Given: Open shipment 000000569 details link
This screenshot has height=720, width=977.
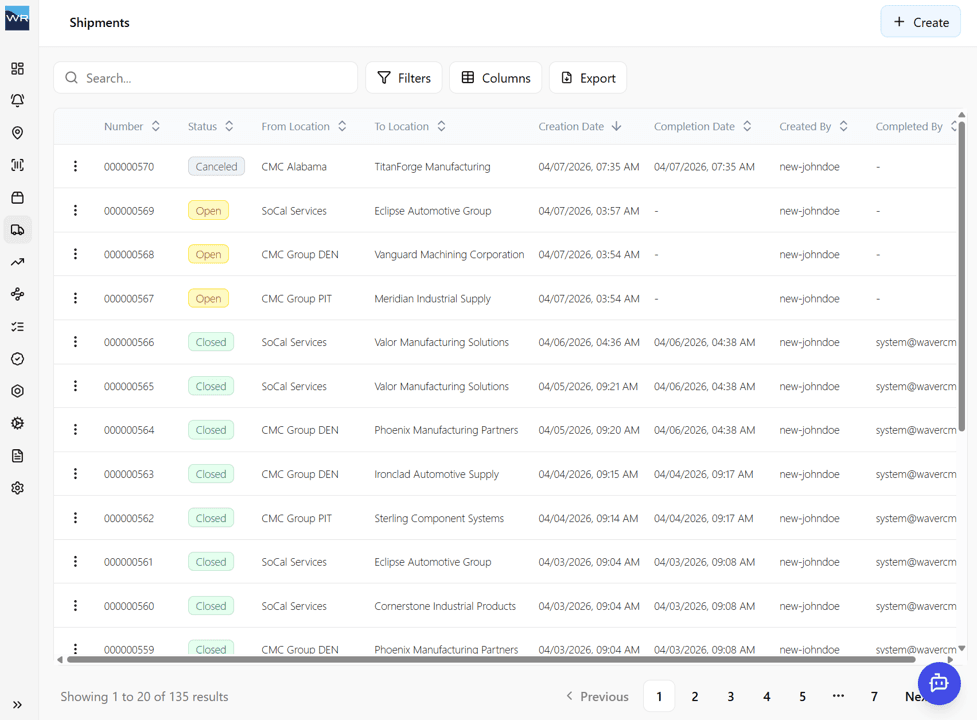Looking at the screenshot, I should pyautogui.click(x=128, y=210).
